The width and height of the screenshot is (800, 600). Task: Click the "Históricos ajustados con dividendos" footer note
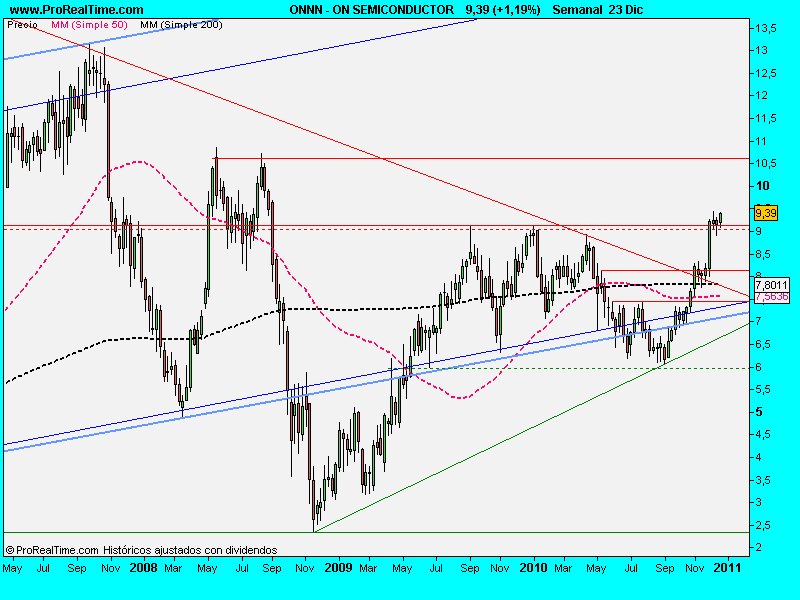[x=190, y=550]
